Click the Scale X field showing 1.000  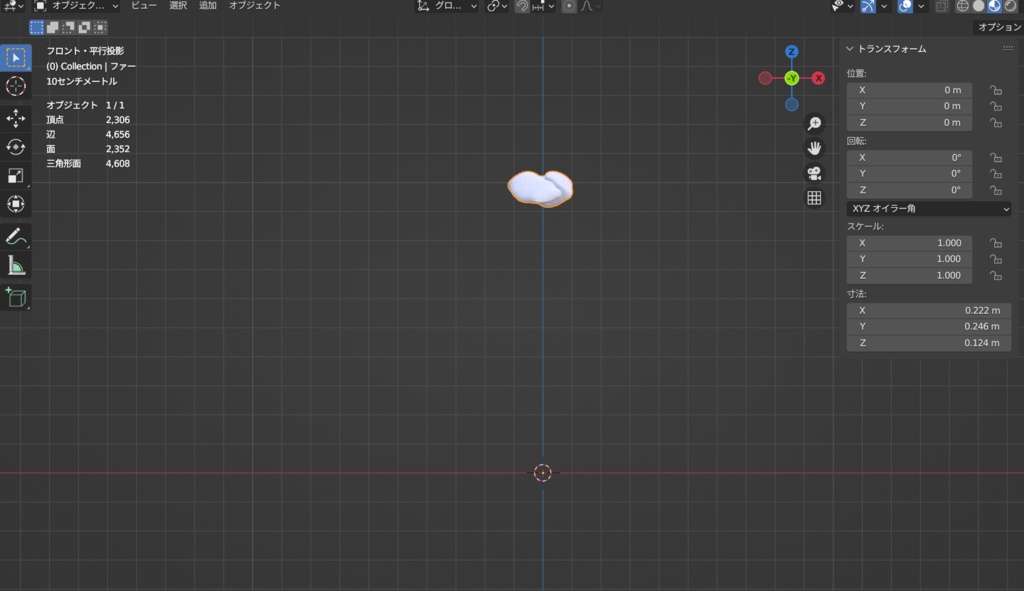coord(909,243)
